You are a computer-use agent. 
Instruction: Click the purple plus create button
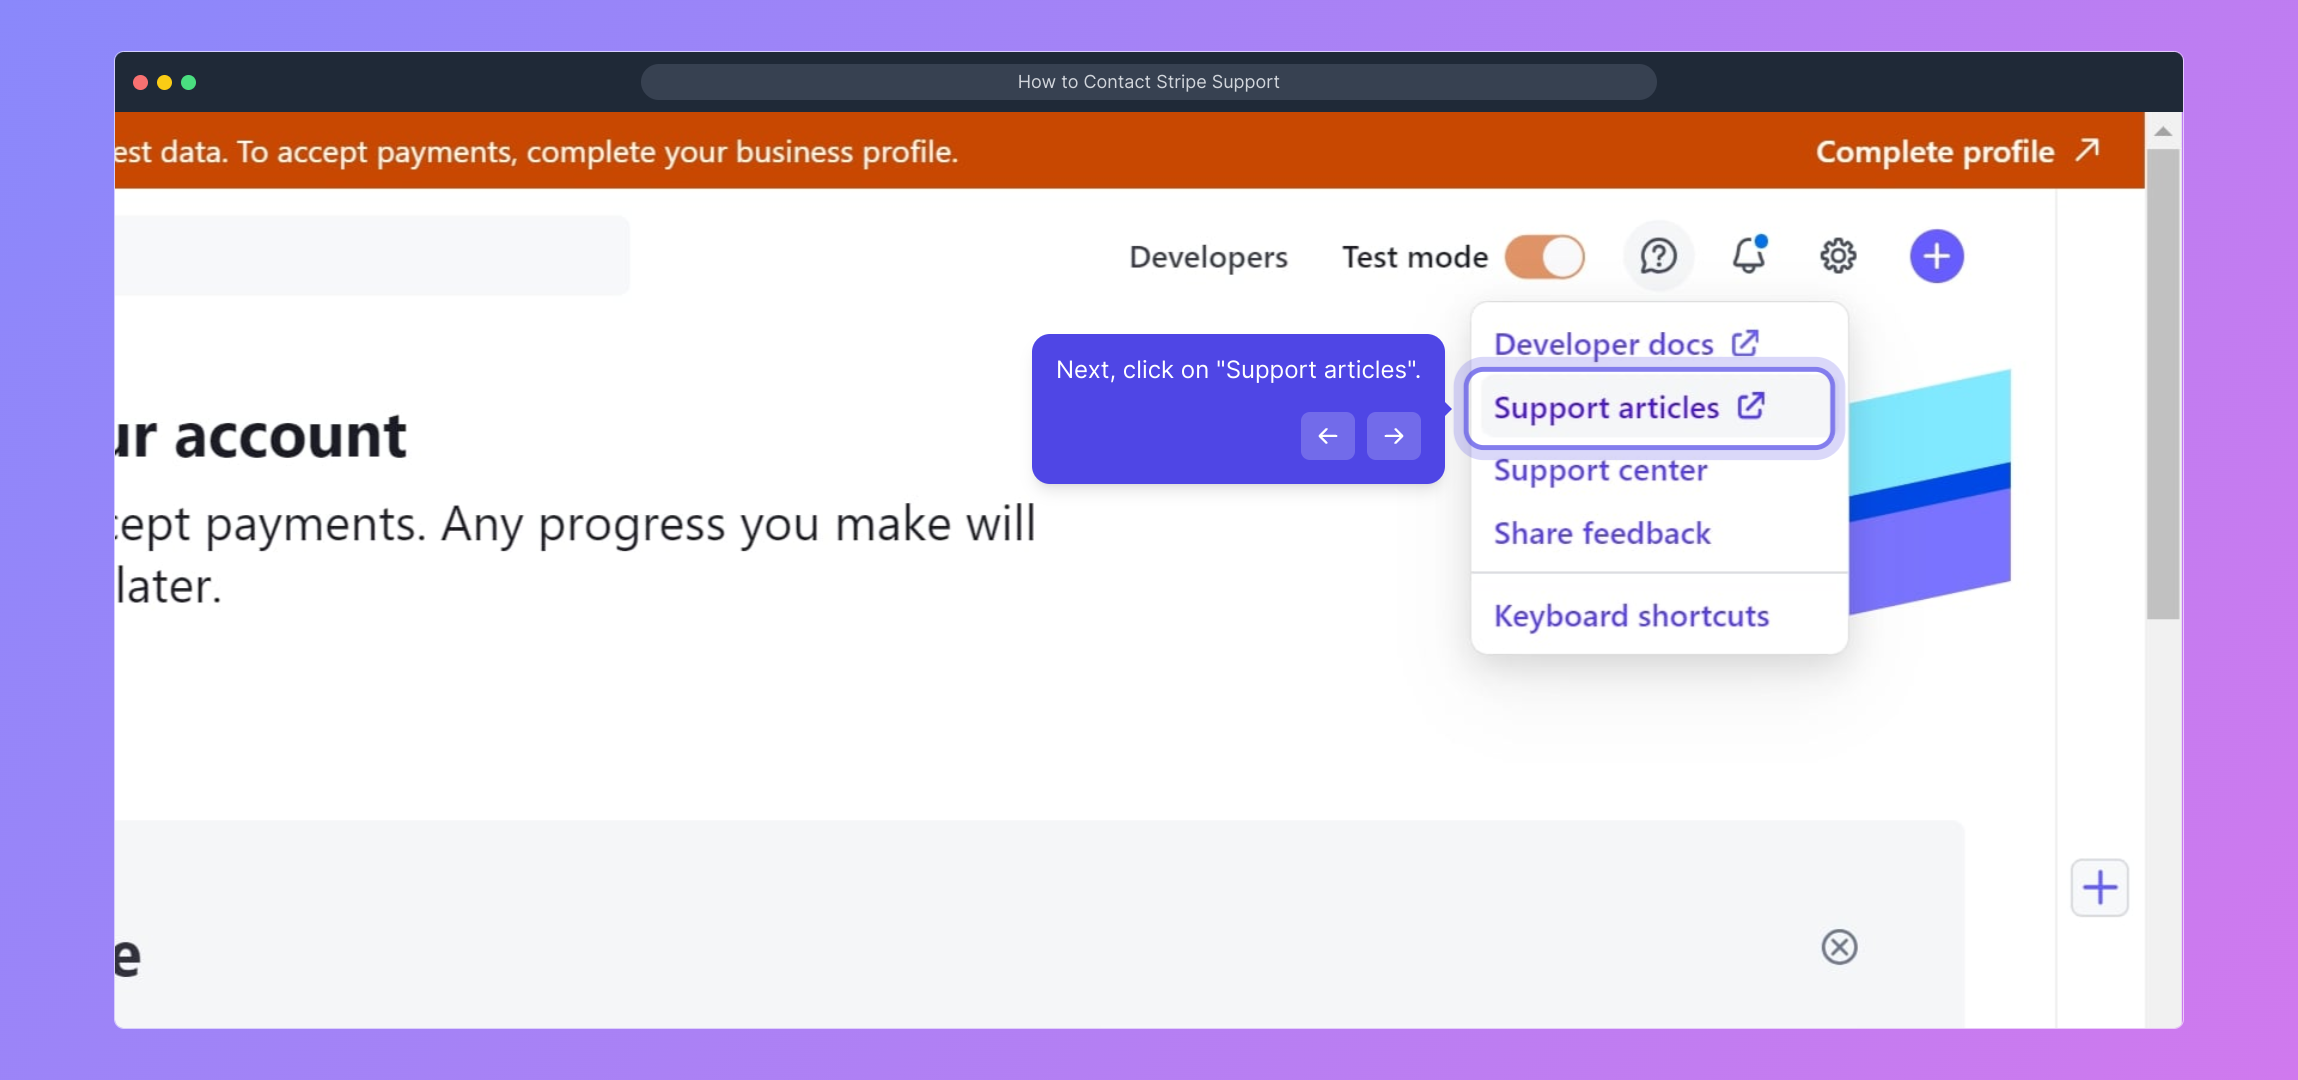pos(1936,256)
